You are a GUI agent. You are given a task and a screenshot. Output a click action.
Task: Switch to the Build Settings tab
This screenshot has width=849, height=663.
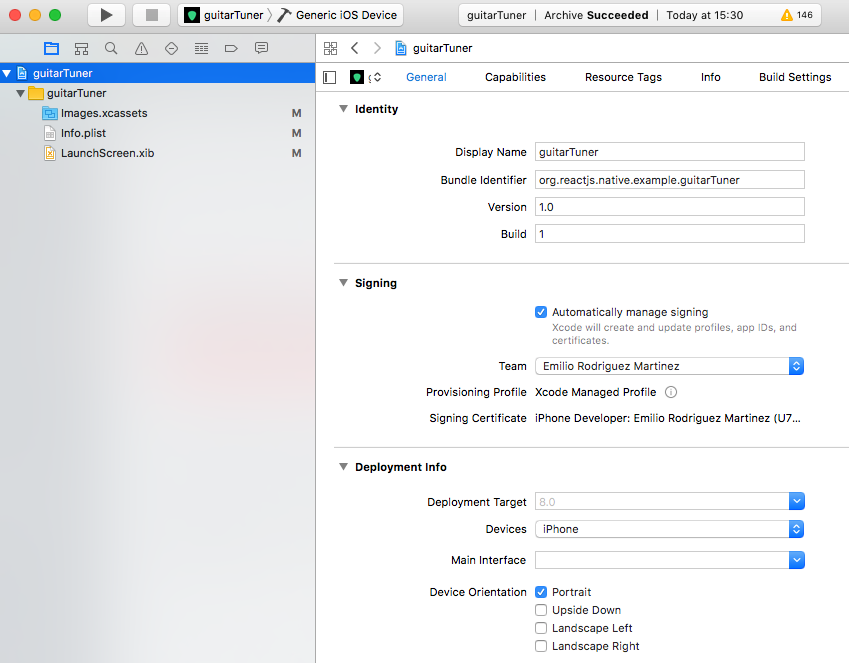tap(795, 77)
